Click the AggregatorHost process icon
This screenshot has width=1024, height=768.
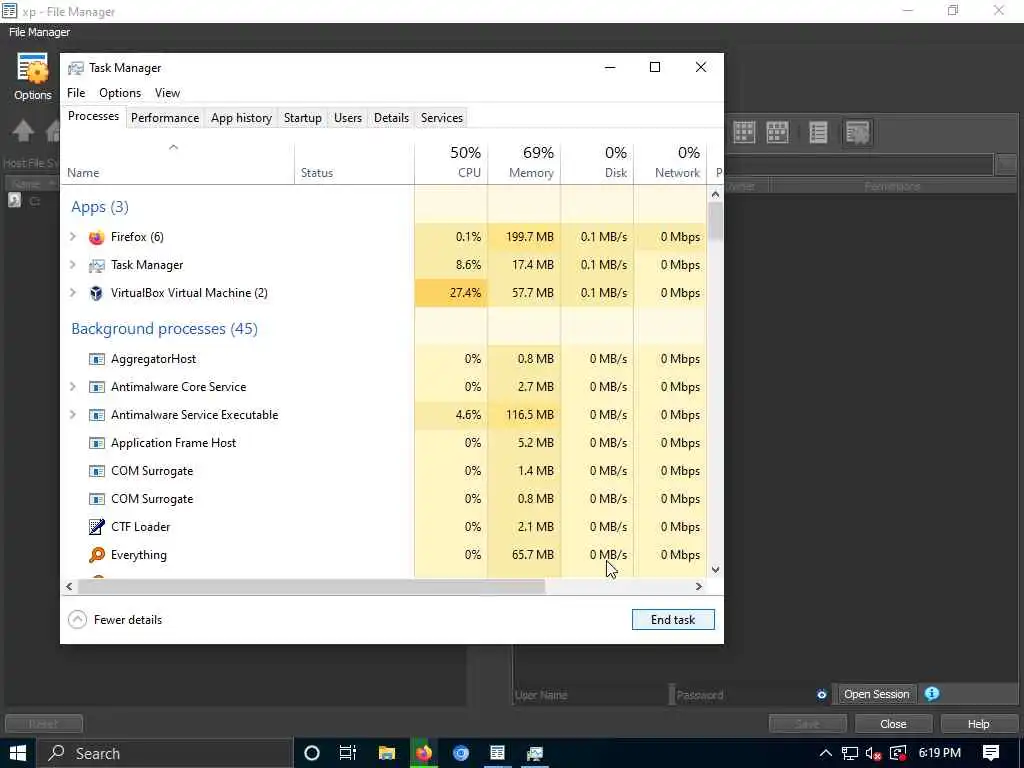(97, 359)
